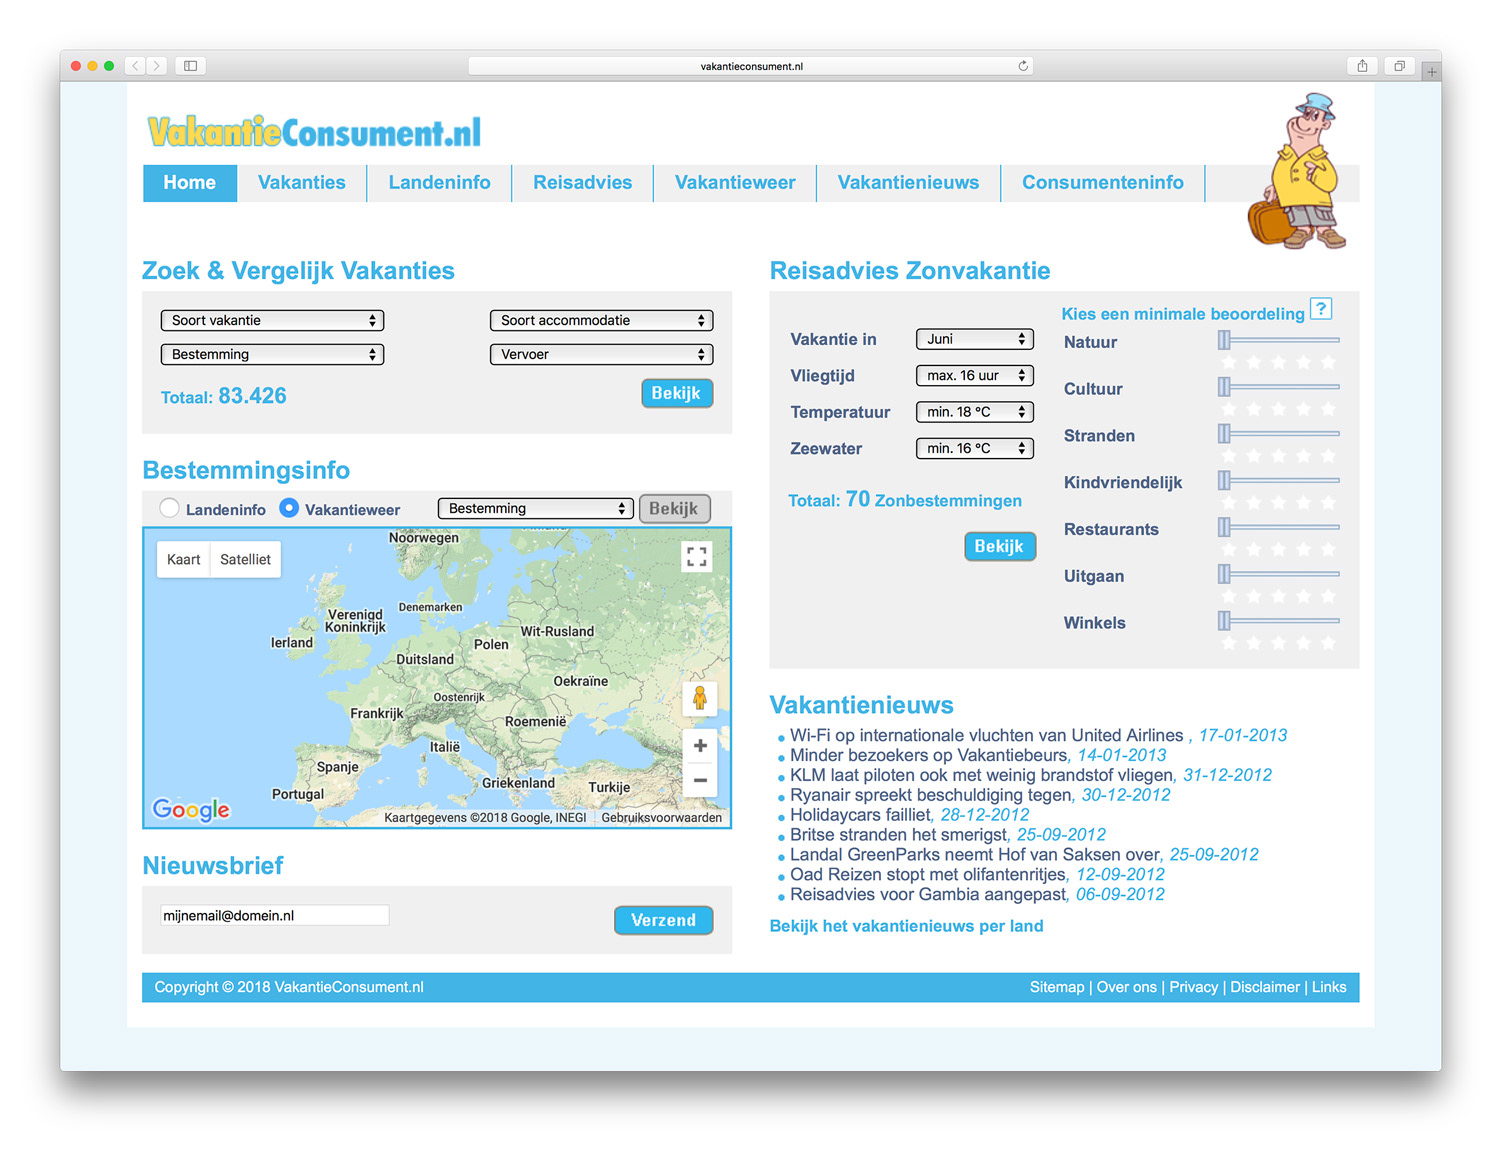Open the Over ons footer link
1500x1149 pixels.
1127,987
